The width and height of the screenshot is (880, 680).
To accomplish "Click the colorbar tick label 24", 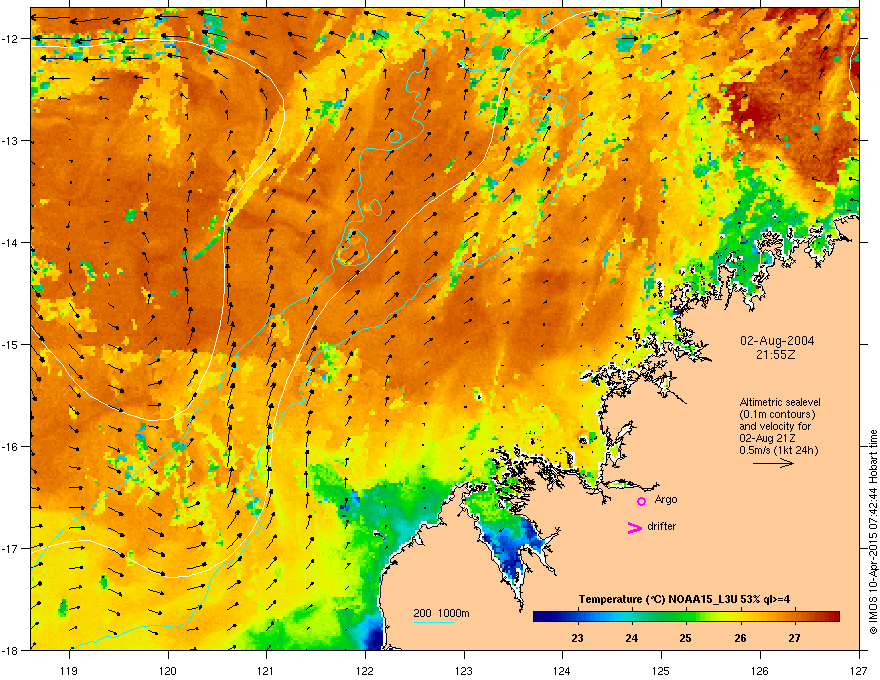I will click(632, 638).
